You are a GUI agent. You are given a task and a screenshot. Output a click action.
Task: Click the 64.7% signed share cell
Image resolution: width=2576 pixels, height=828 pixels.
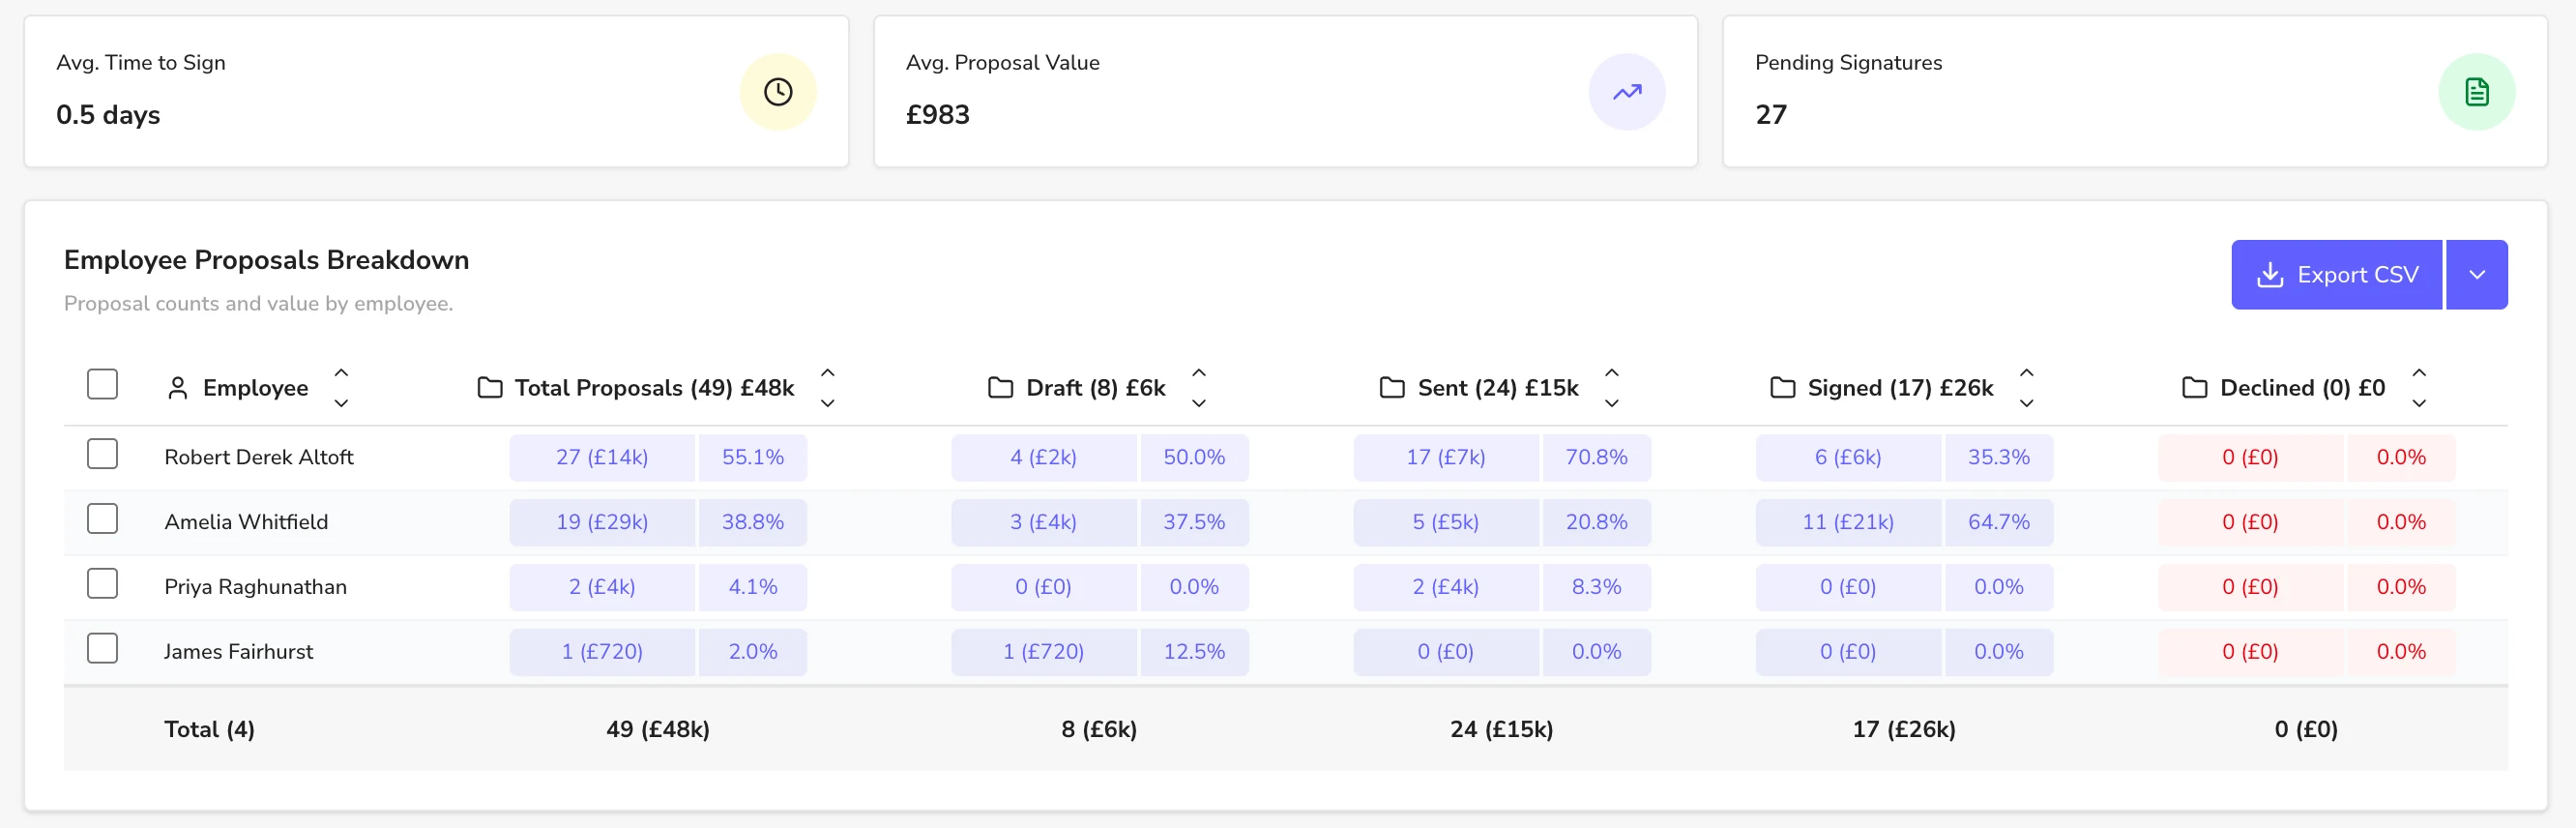1999,523
